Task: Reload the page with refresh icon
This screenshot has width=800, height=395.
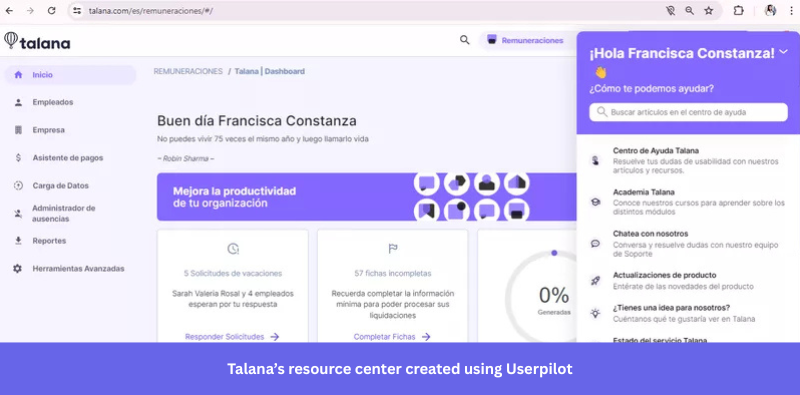Action: (x=52, y=11)
